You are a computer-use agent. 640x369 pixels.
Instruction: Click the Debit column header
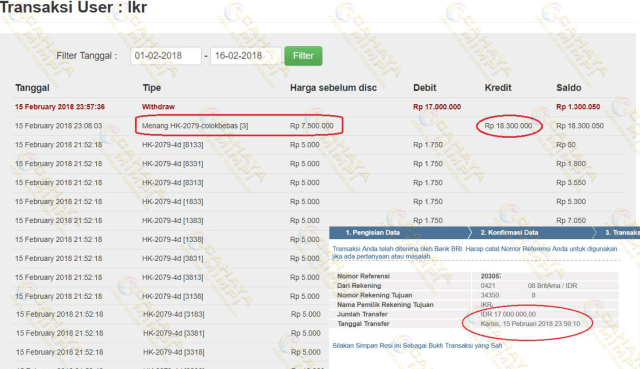[424, 88]
